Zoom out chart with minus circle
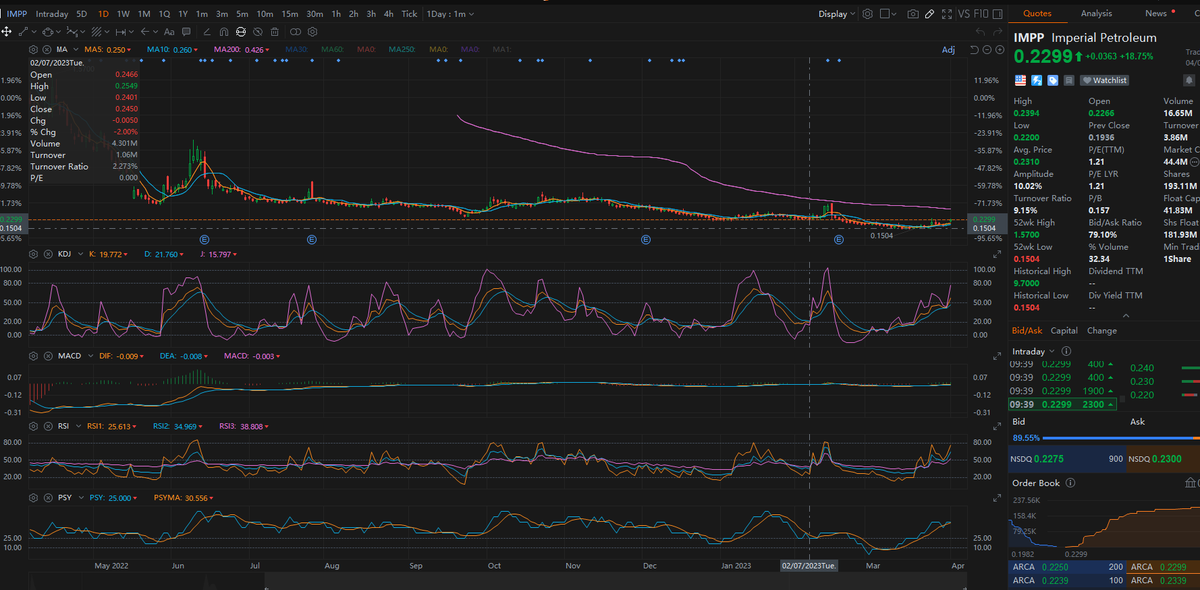The height and width of the screenshot is (590, 1200). pos(987,50)
